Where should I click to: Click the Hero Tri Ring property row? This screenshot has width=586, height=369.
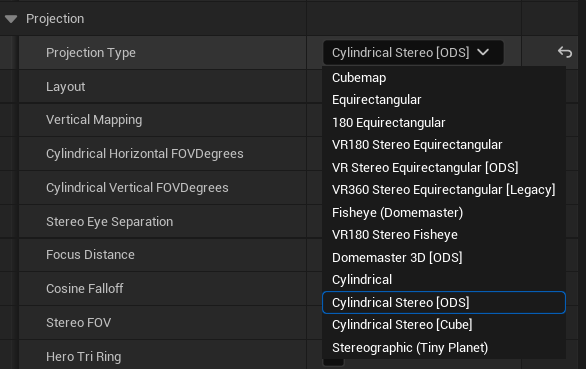163,355
